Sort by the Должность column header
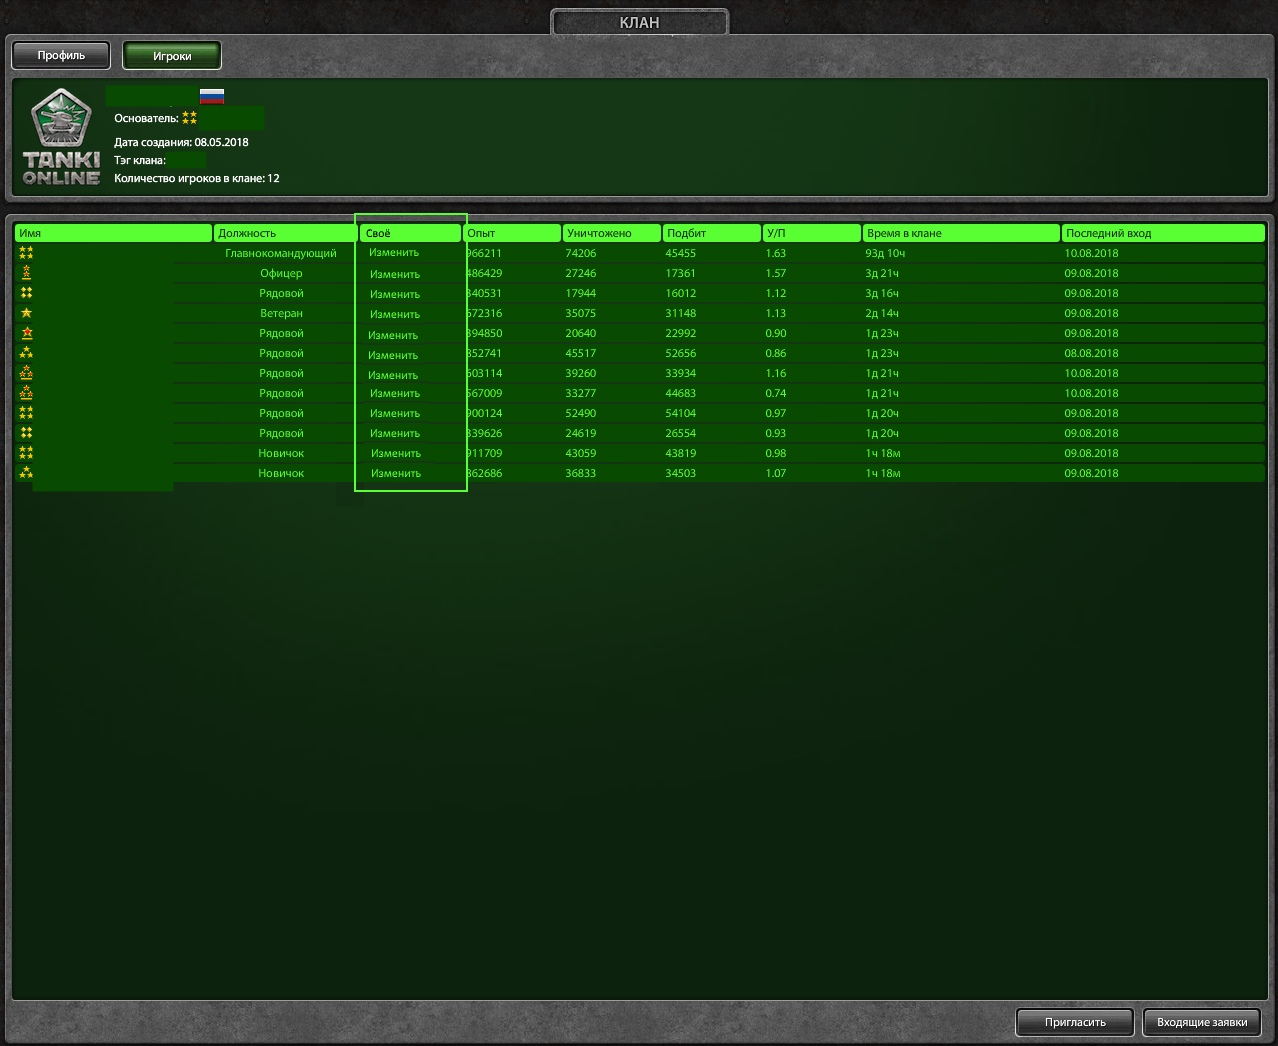This screenshot has height=1046, width=1278. (x=285, y=233)
